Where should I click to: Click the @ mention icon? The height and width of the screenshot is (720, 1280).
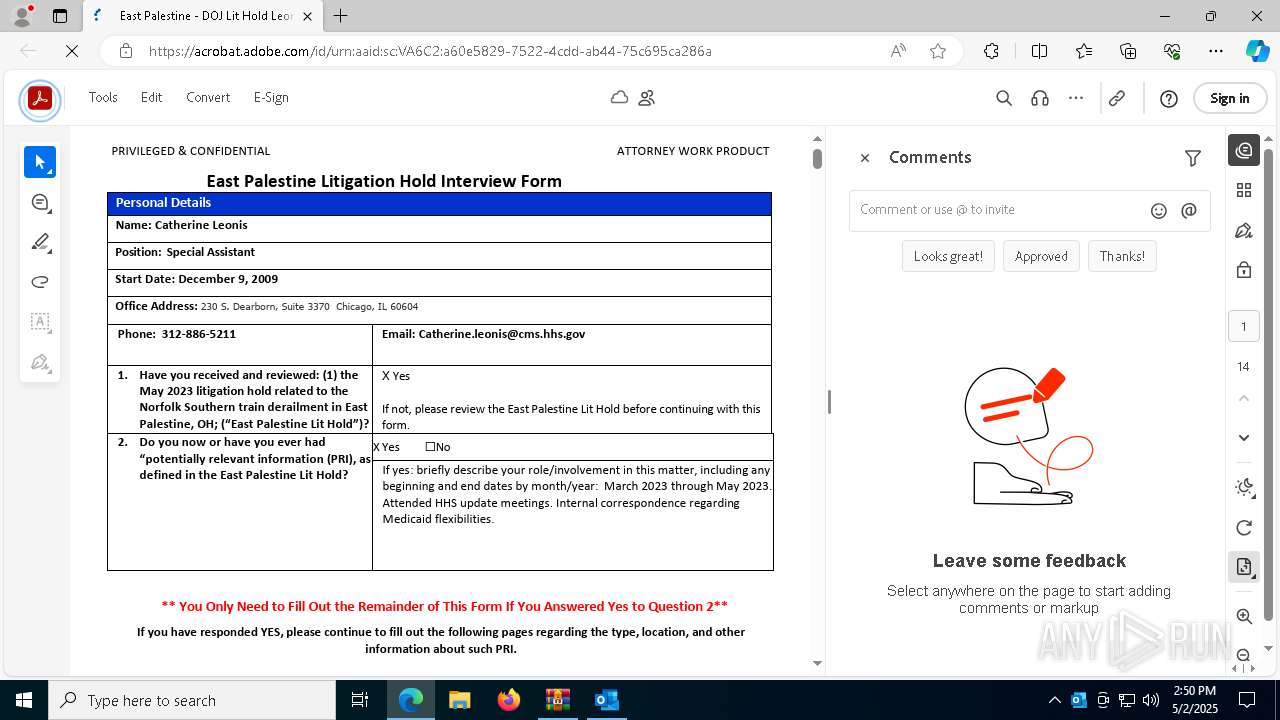coord(1189,210)
